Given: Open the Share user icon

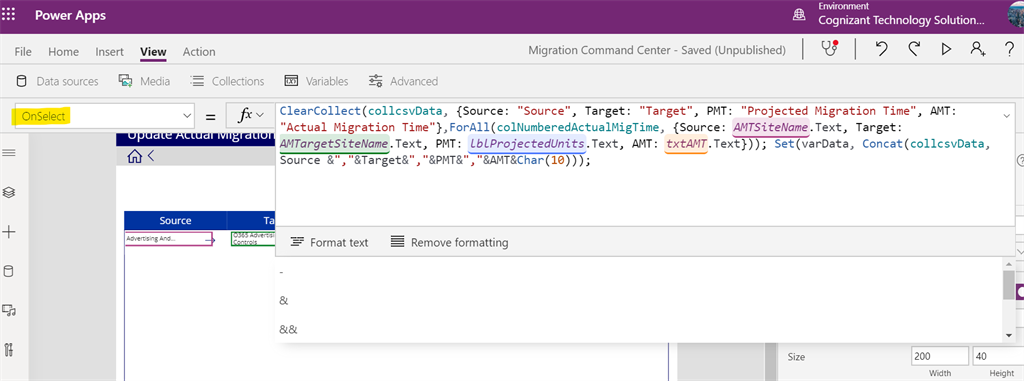Looking at the screenshot, I should [x=978, y=49].
